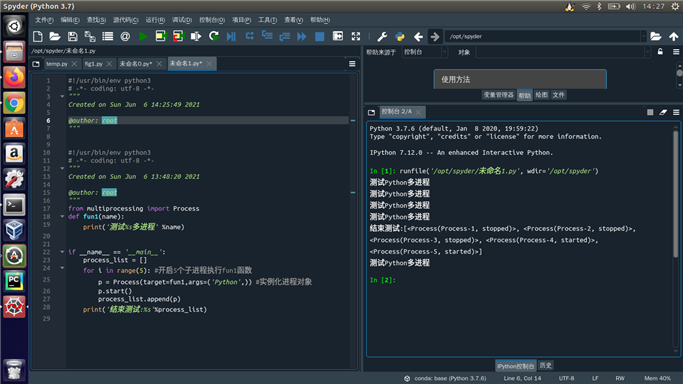The height and width of the screenshot is (384, 683).
Task: Start debugging the file
Action: (231, 37)
